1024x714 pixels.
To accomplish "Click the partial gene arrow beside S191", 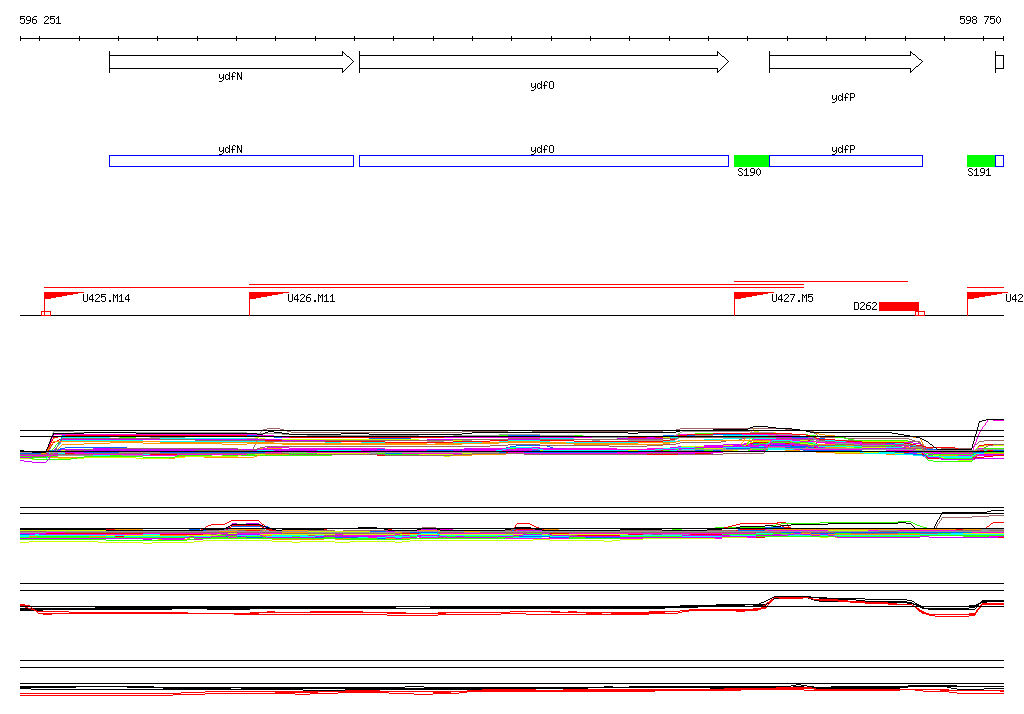I will [x=999, y=62].
